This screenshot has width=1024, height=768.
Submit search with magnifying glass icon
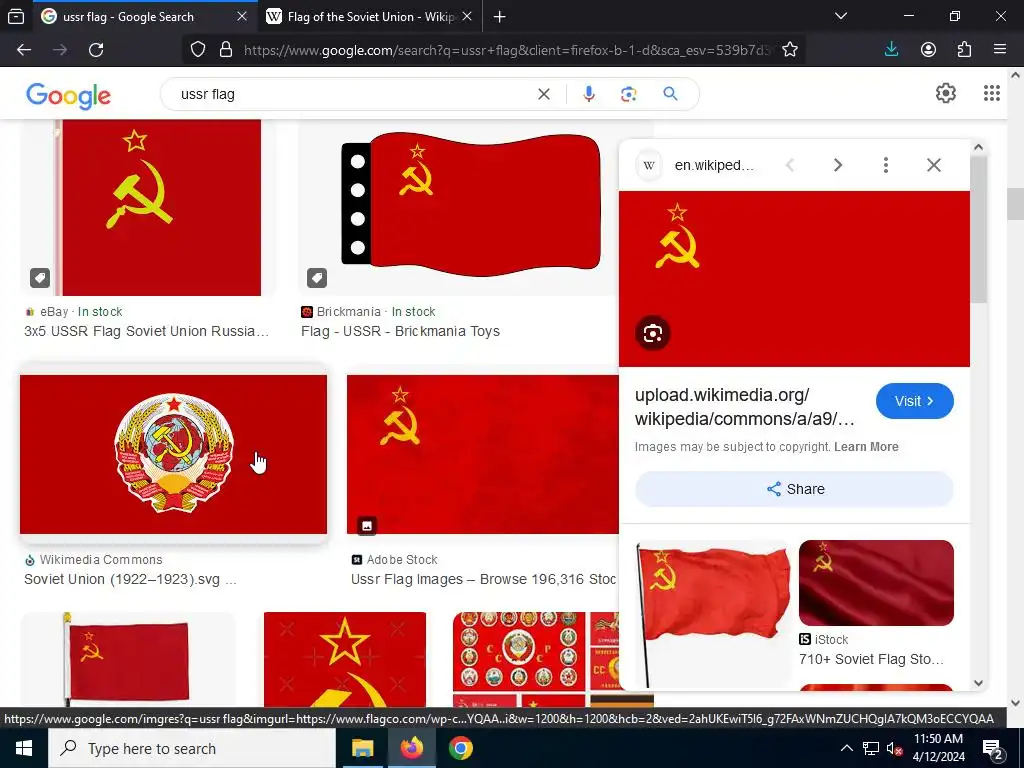(670, 94)
